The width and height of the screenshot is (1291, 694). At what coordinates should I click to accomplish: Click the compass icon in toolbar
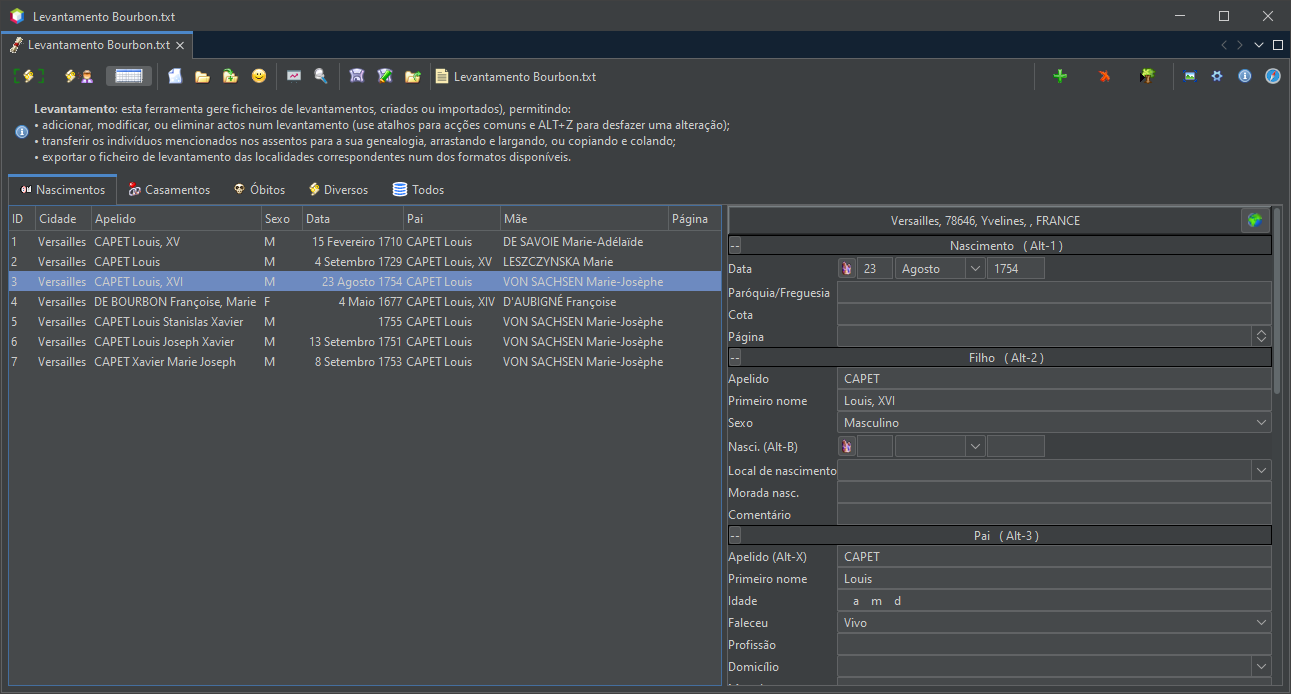pyautogui.click(x=1273, y=76)
